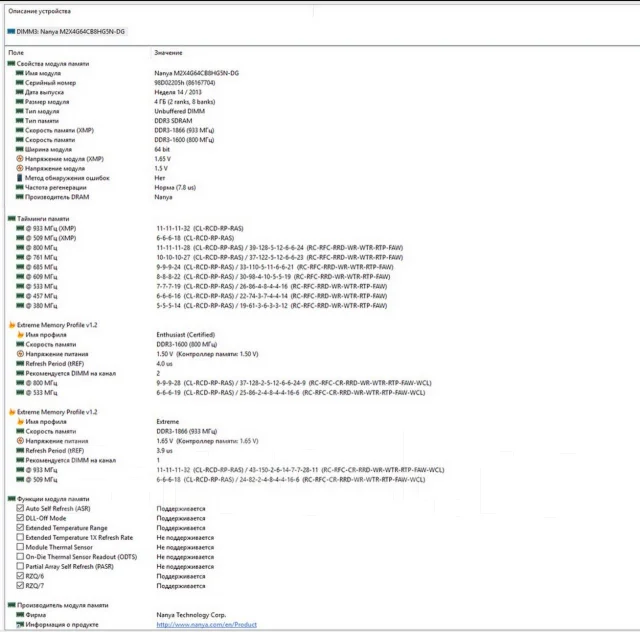Screen dimensions: 640x632
Task: Click the icon beside Метод обнаружения ошибок
Action: pyautogui.click(x=20, y=178)
